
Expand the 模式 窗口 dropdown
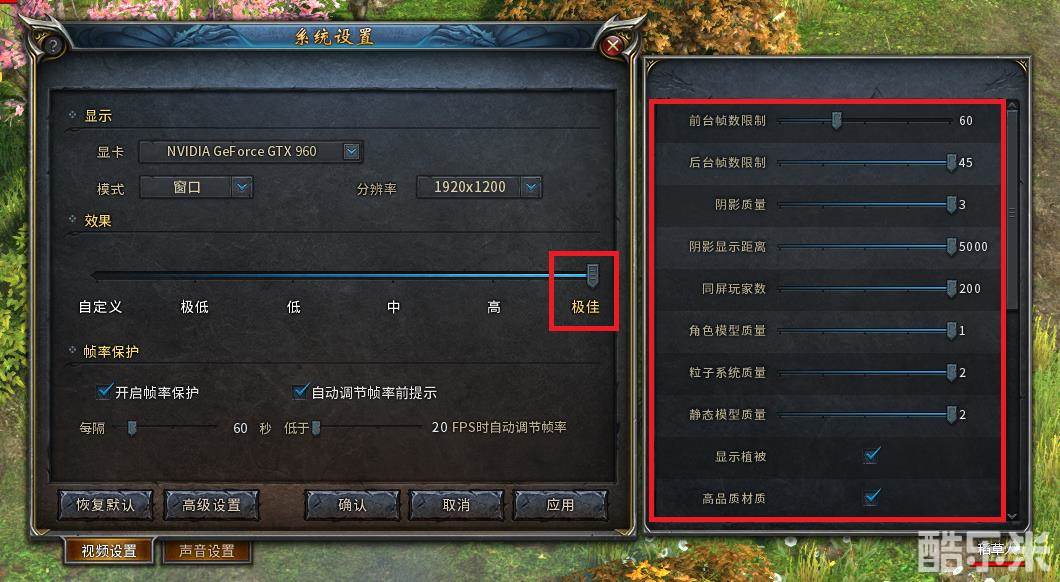[242, 187]
